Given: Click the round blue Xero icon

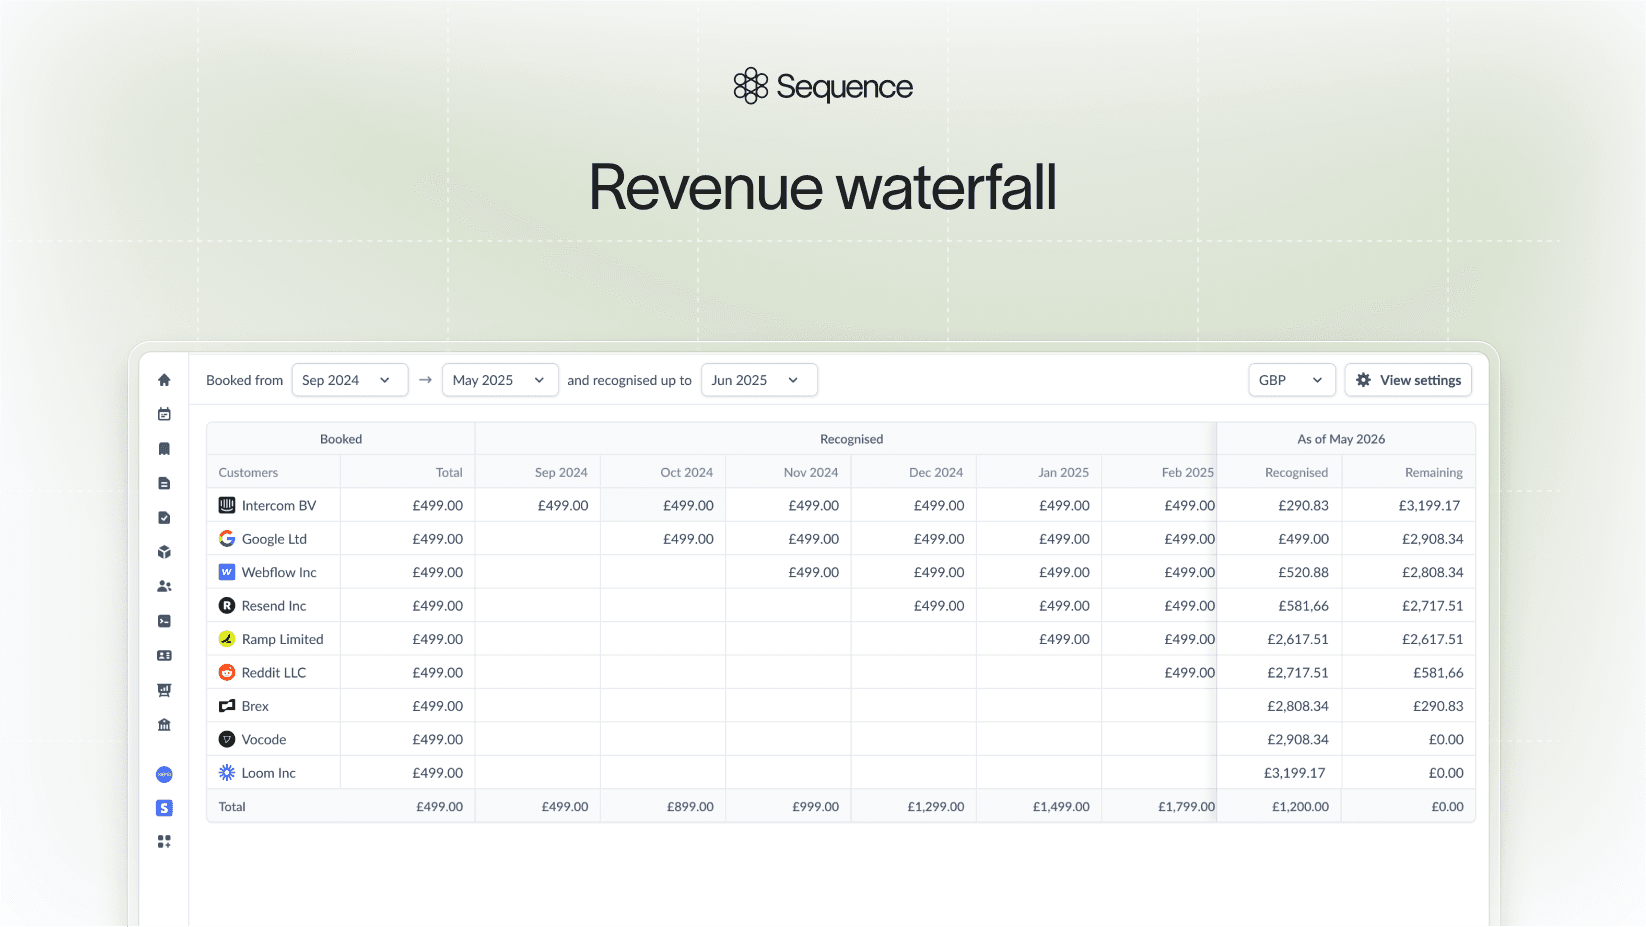Looking at the screenshot, I should pos(164,774).
